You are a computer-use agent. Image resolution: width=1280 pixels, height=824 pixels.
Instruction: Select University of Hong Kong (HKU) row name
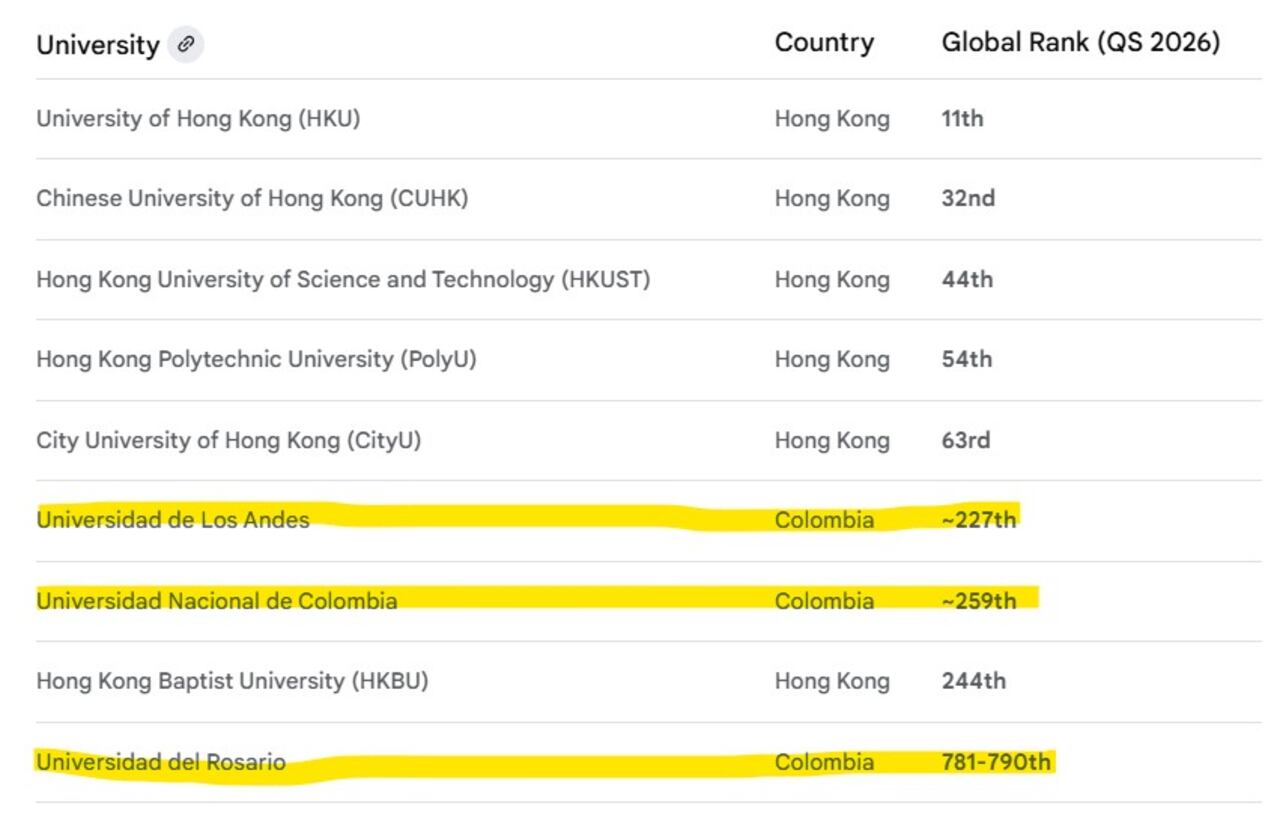tap(198, 119)
